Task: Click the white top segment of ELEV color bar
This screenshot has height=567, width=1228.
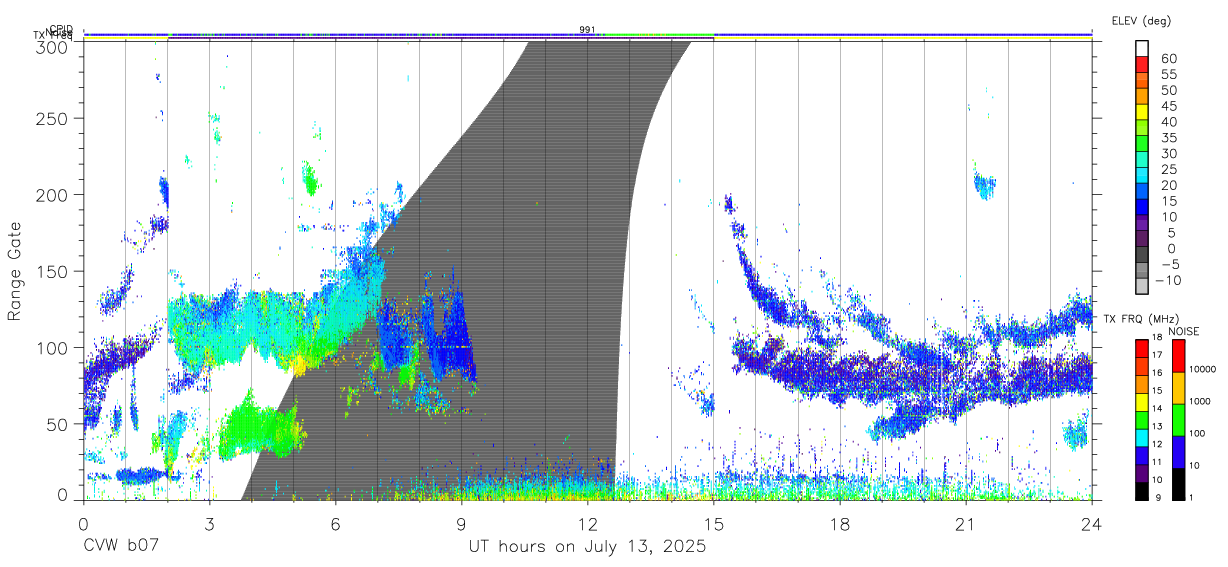Action: click(1143, 48)
